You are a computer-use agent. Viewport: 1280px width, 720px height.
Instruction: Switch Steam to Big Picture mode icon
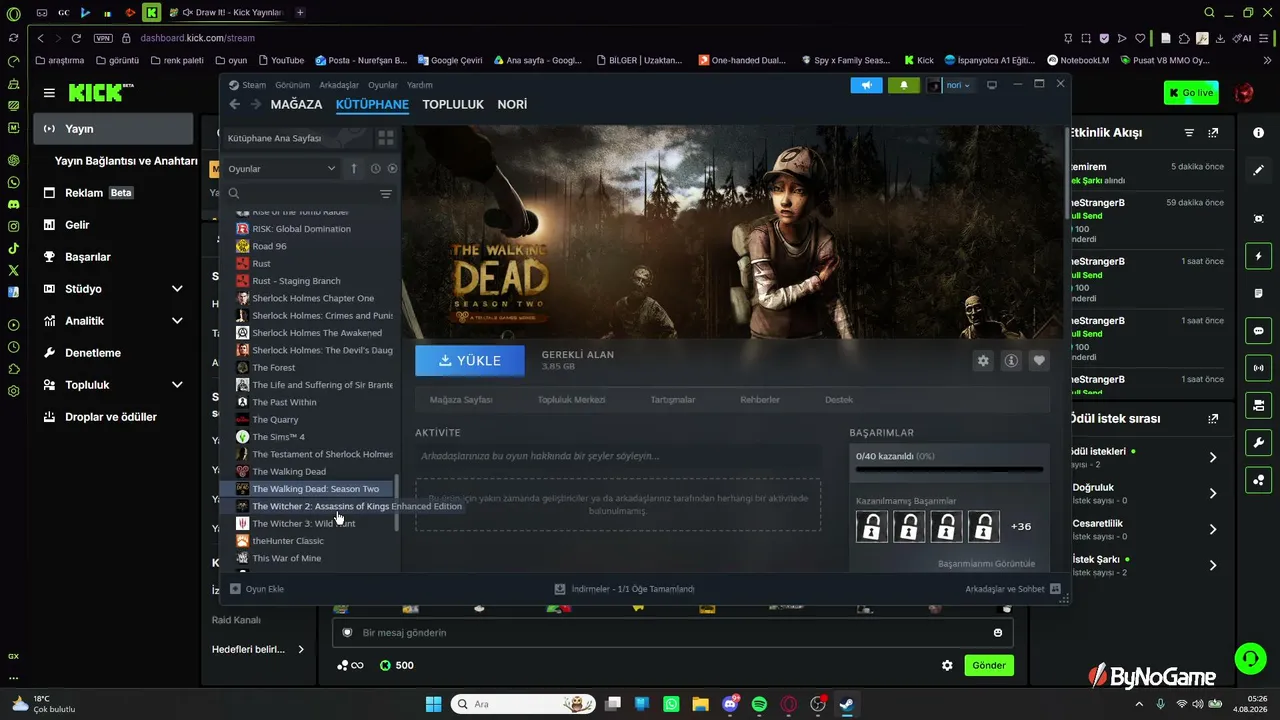[x=992, y=85]
